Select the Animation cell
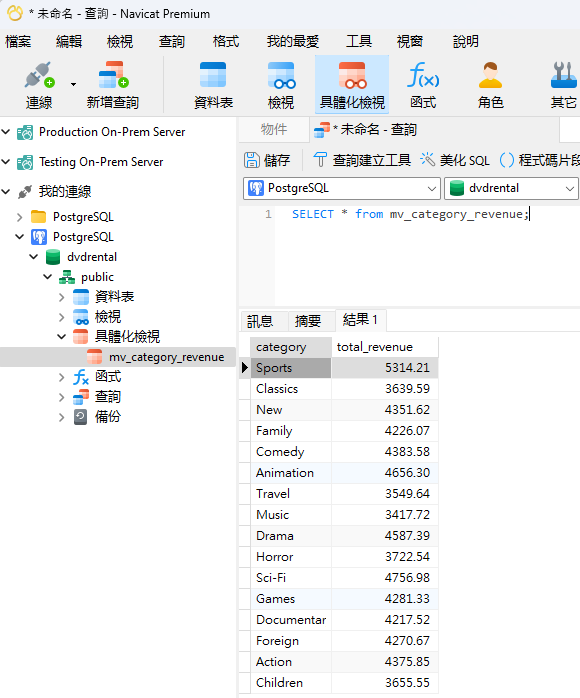 pyautogui.click(x=291, y=473)
